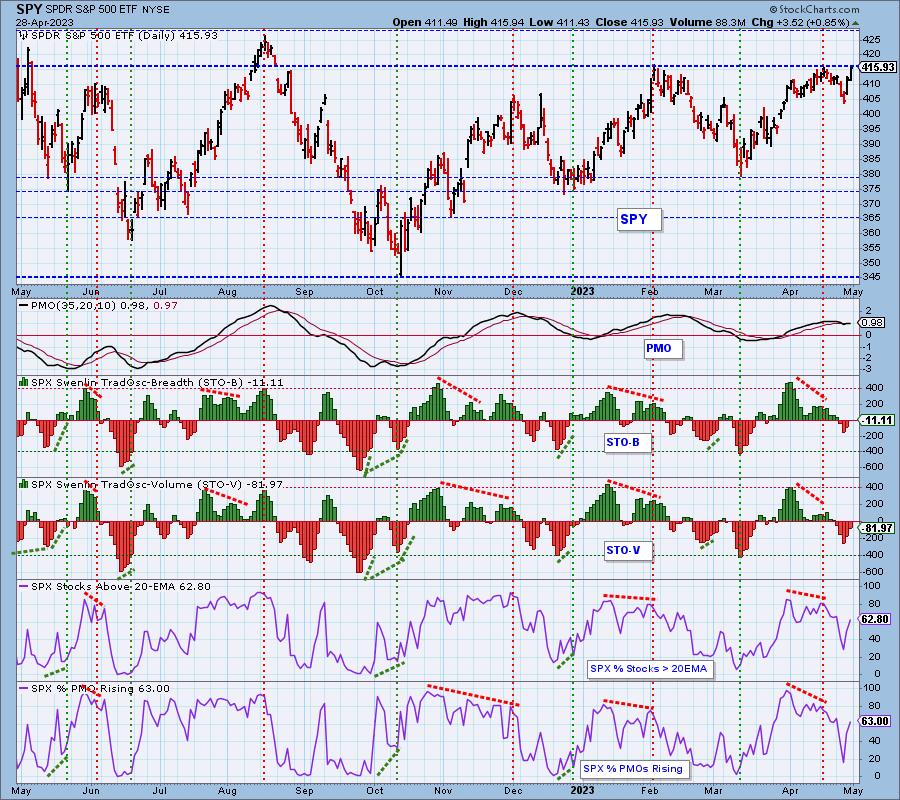Click the 0.98 PMO value tag
The height and width of the screenshot is (800, 900).
point(872,323)
